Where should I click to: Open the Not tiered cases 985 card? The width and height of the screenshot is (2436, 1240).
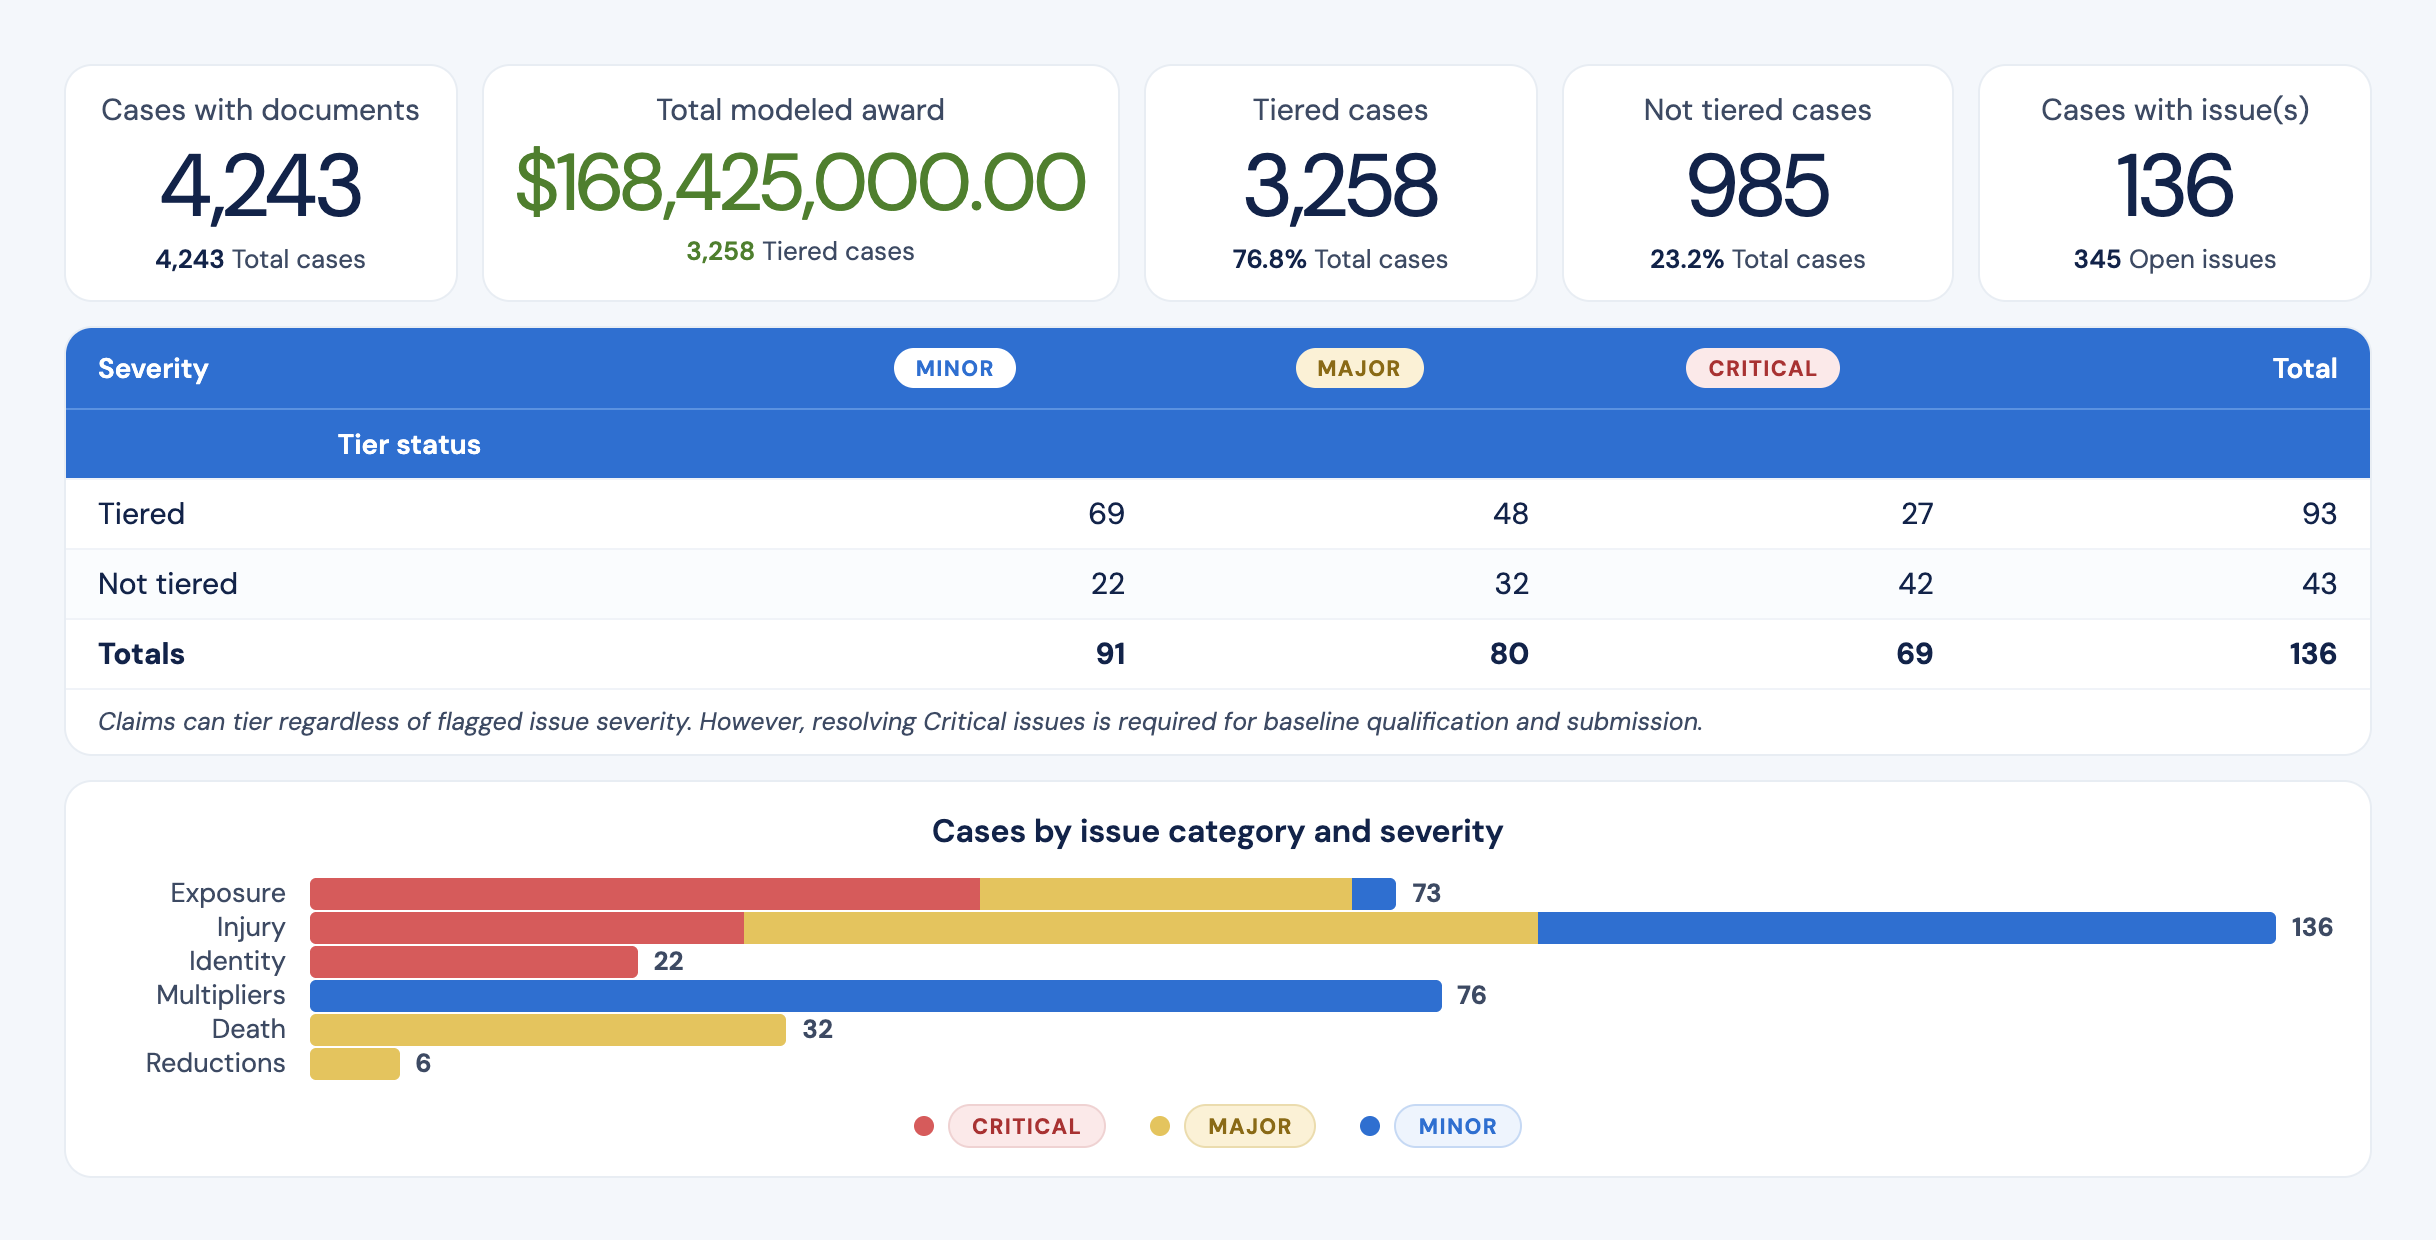1757,183
